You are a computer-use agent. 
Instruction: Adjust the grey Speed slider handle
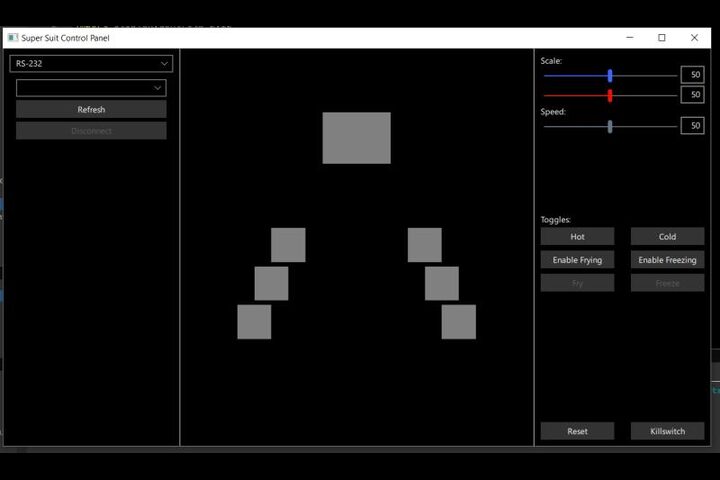pos(610,126)
